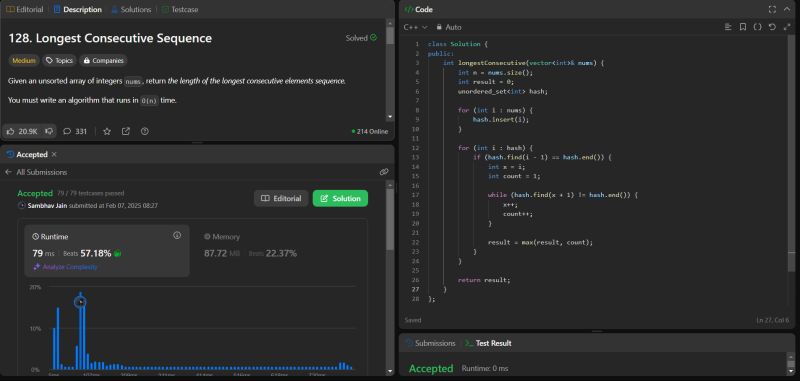Click the format code icon
Screen dimensions: 800x381
[728, 27]
